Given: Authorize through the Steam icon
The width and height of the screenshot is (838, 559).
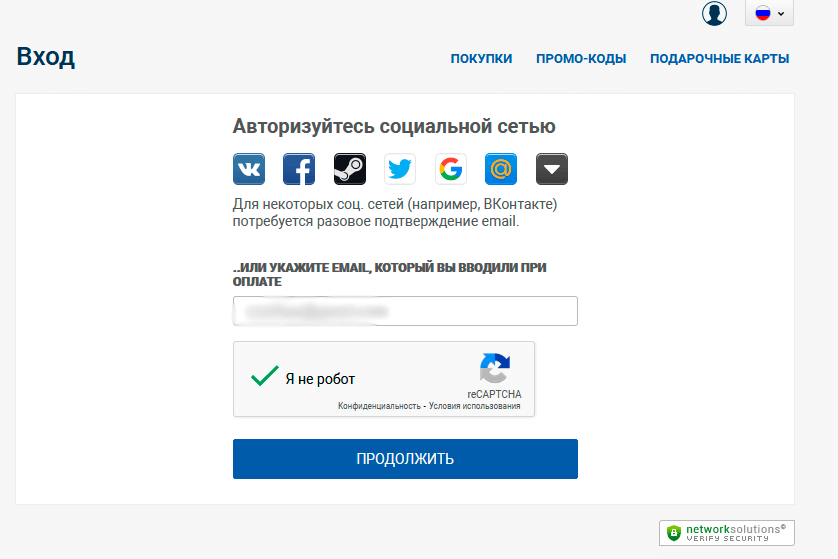Looking at the screenshot, I should 350,169.
